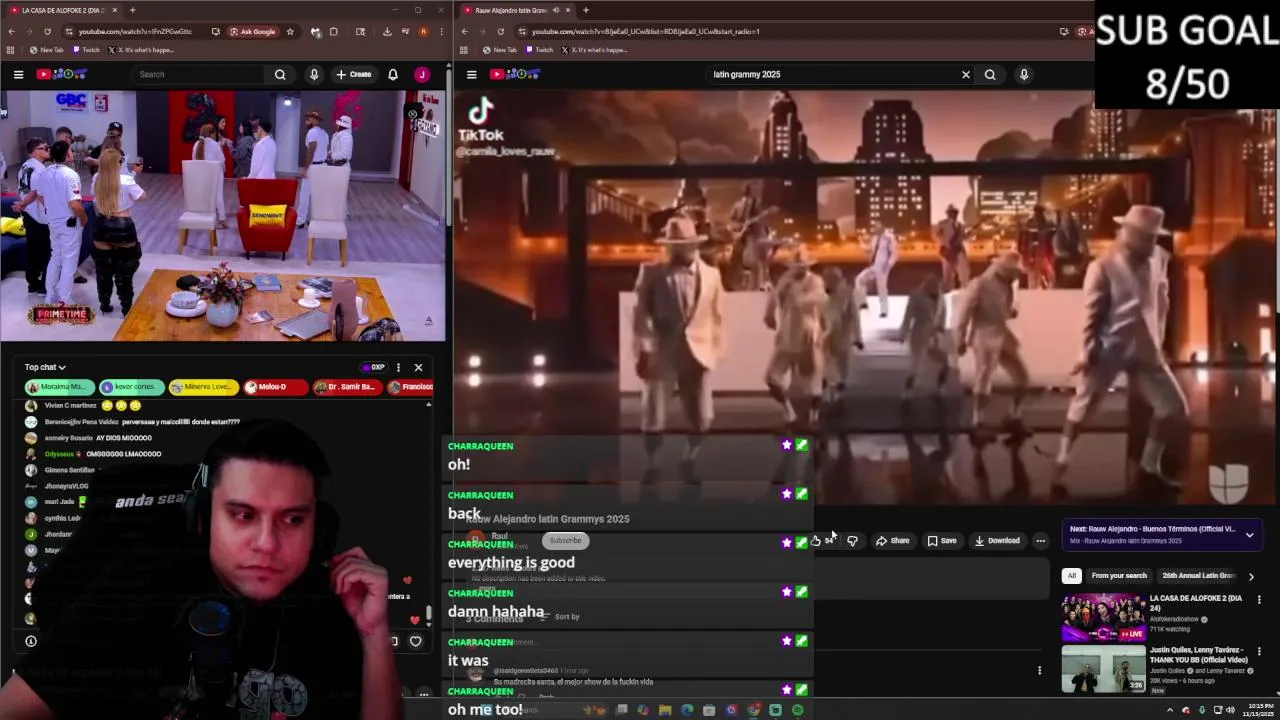Click the Minerva Love... chat chip
The width and height of the screenshot is (1280, 720).
[x=203, y=387]
